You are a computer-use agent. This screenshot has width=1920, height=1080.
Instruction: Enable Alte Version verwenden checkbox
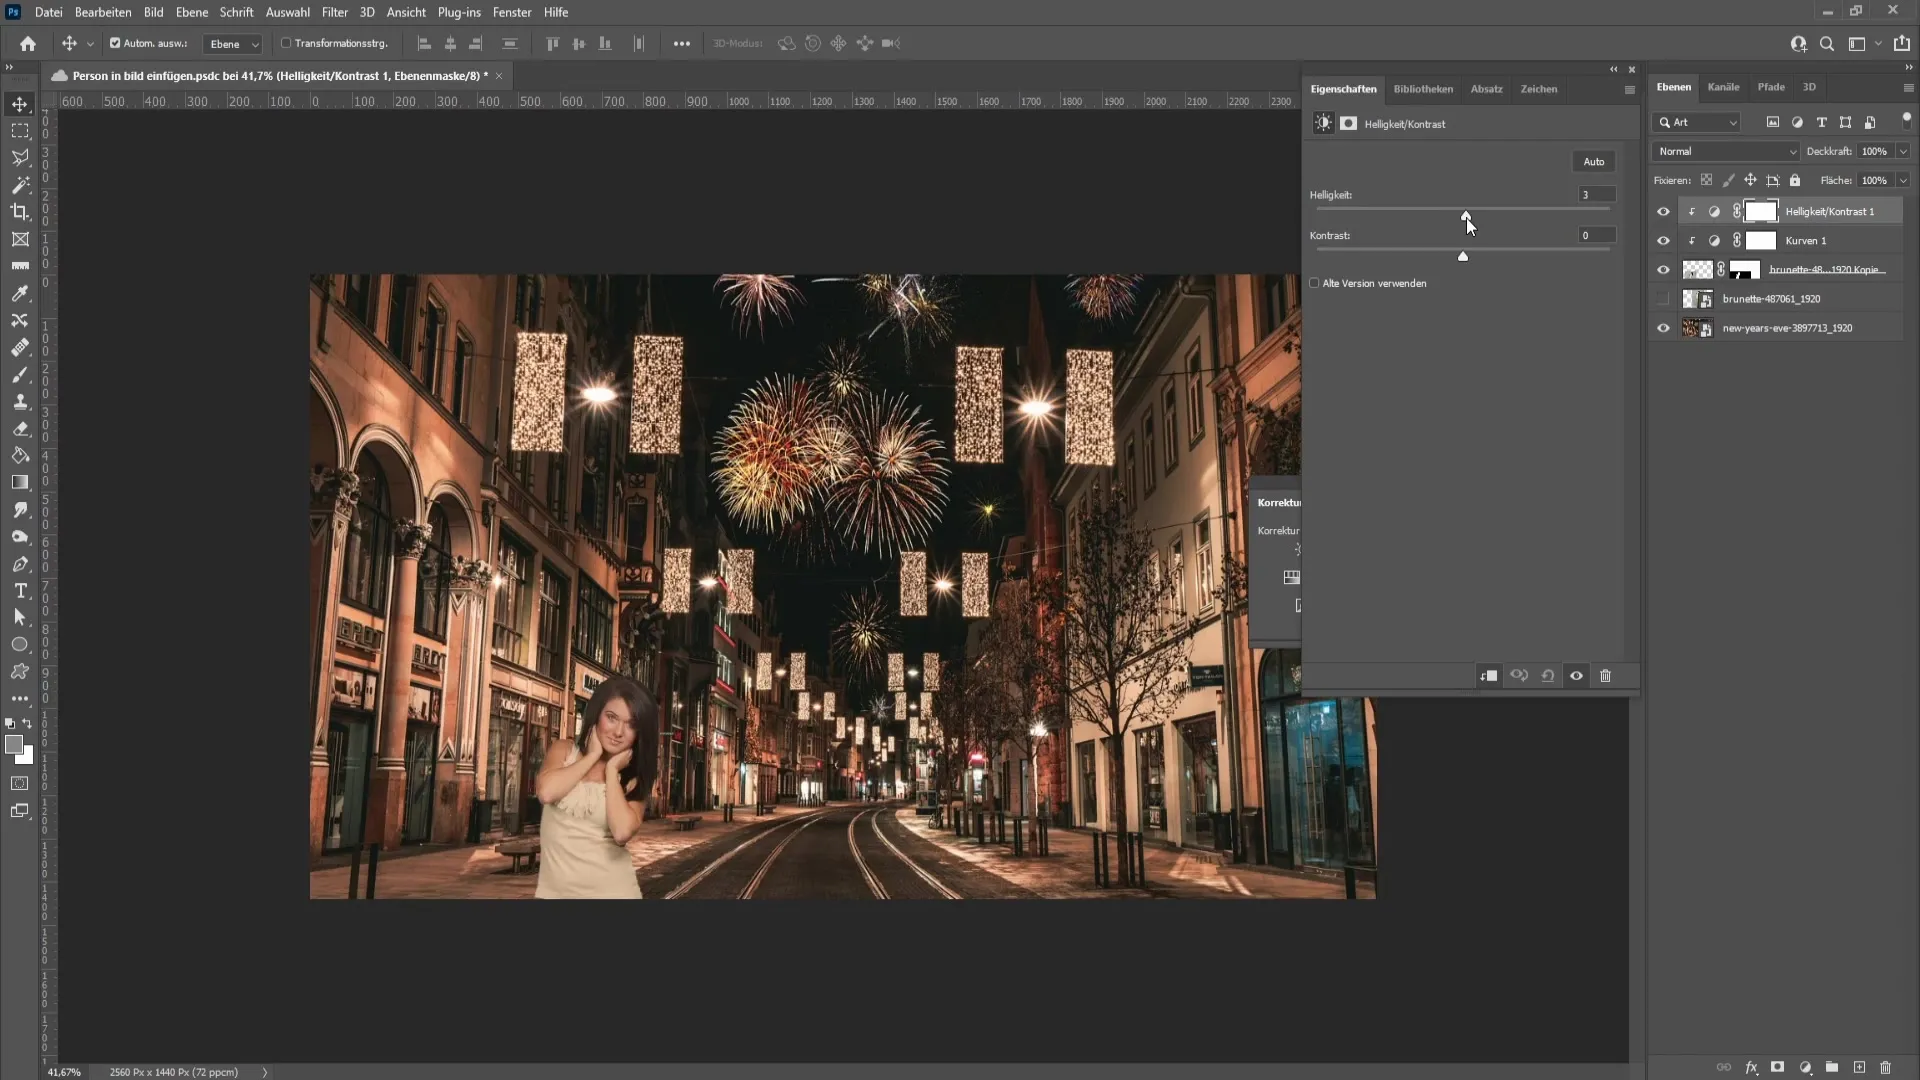(1315, 282)
